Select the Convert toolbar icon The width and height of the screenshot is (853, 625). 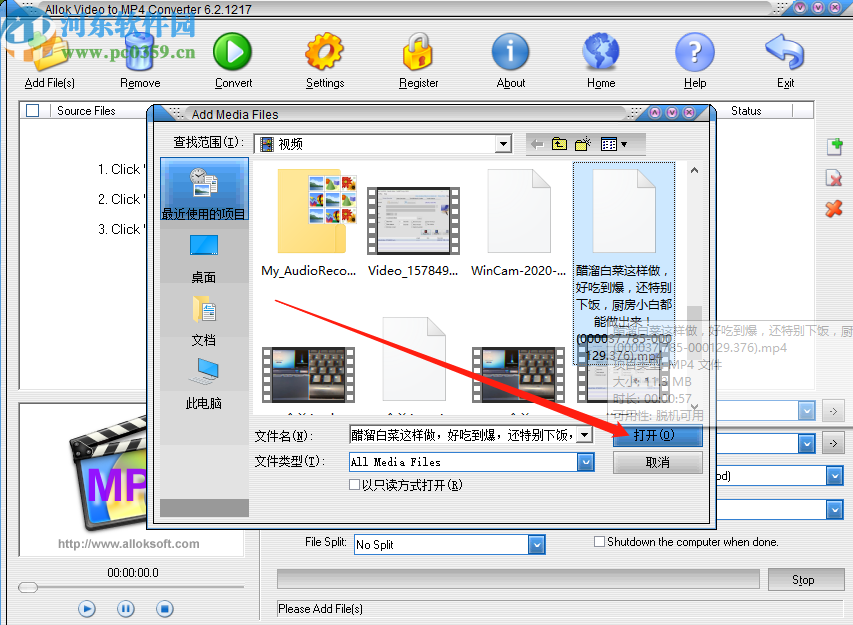coord(233,50)
